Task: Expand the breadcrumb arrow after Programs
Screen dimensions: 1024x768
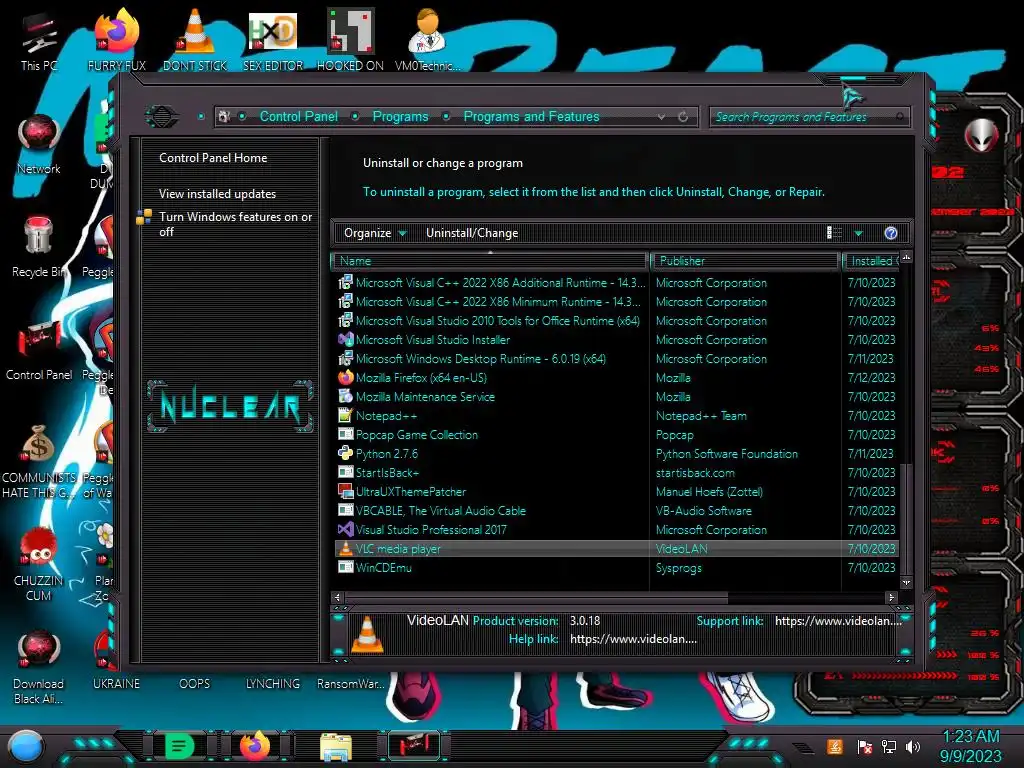Action: click(446, 116)
